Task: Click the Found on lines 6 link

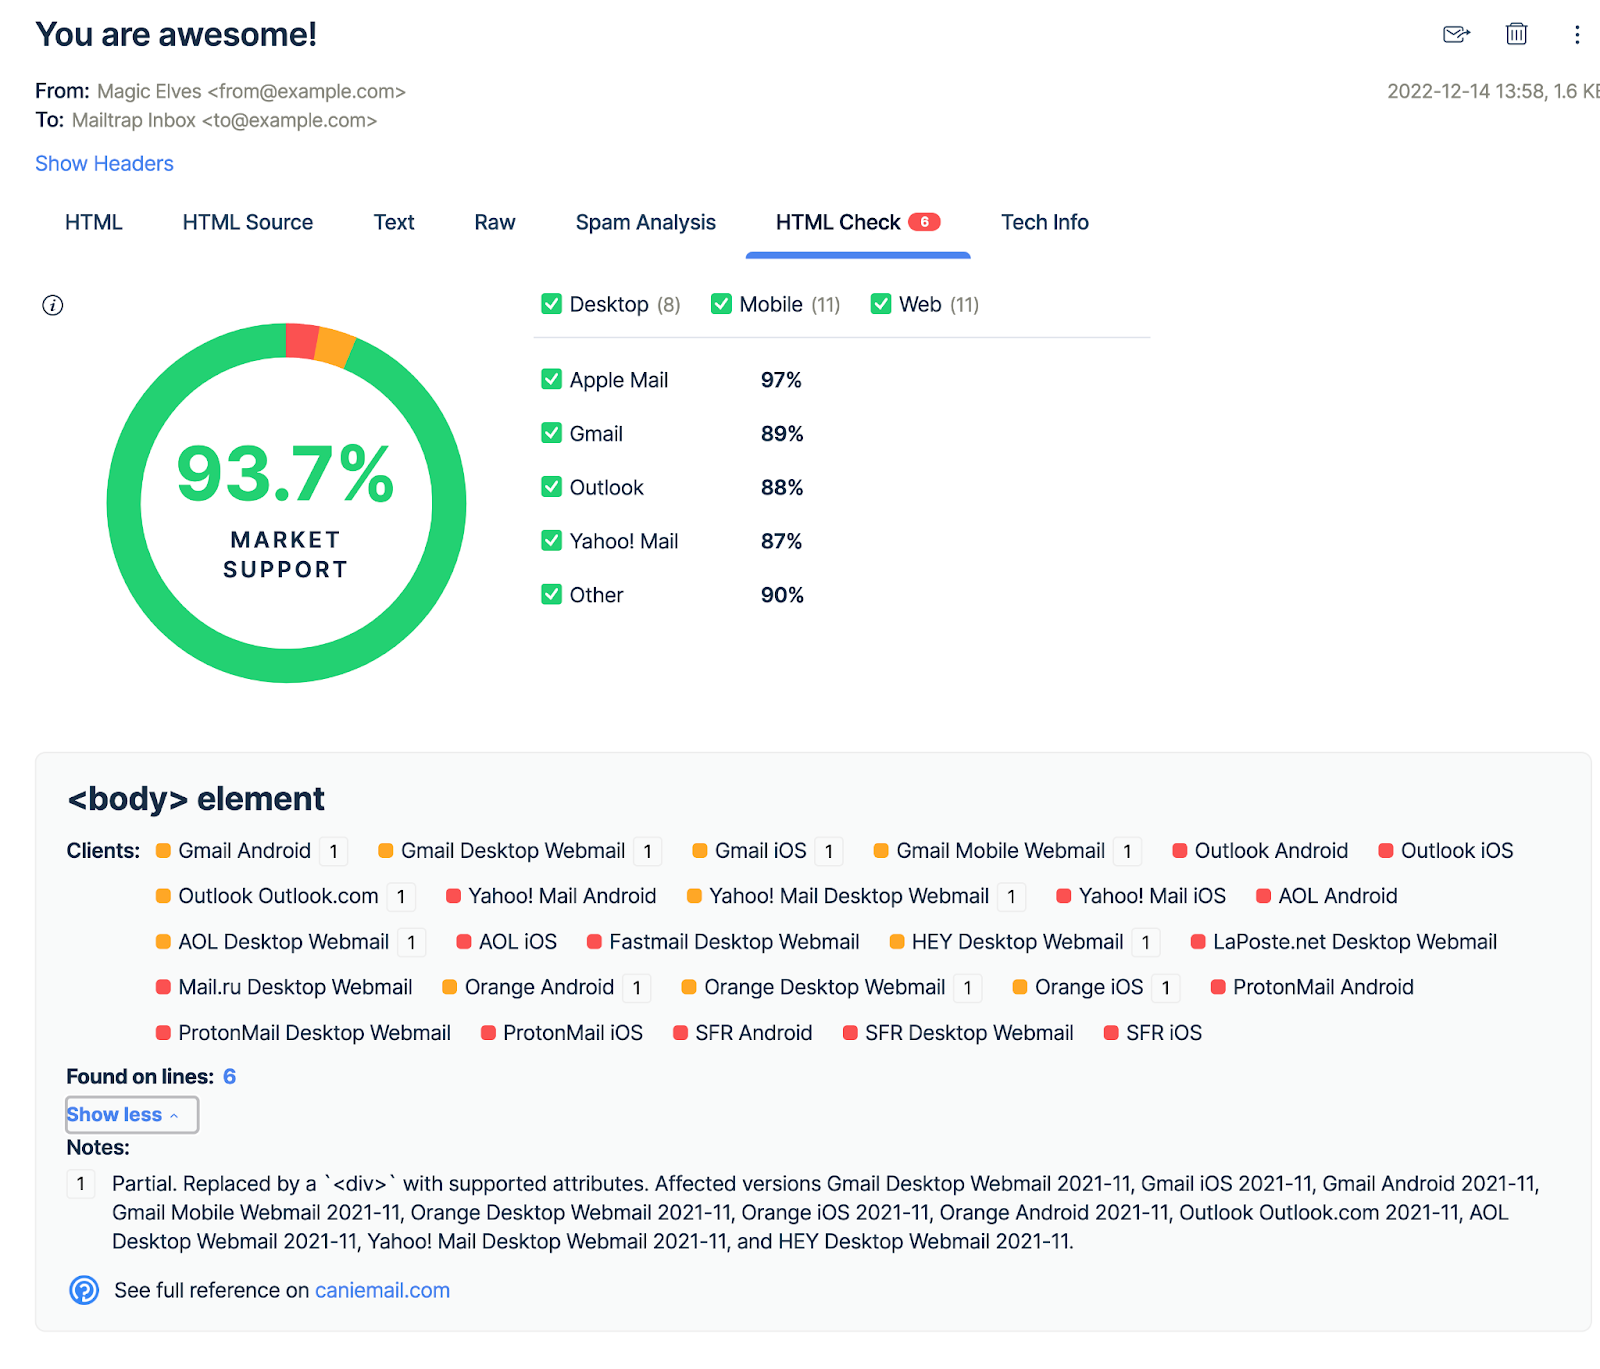Action: coord(229,1076)
